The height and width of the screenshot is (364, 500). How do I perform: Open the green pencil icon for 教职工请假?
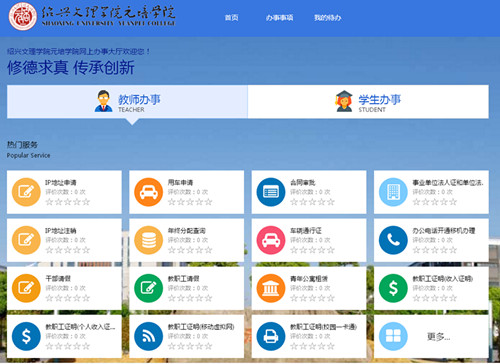click(148, 288)
